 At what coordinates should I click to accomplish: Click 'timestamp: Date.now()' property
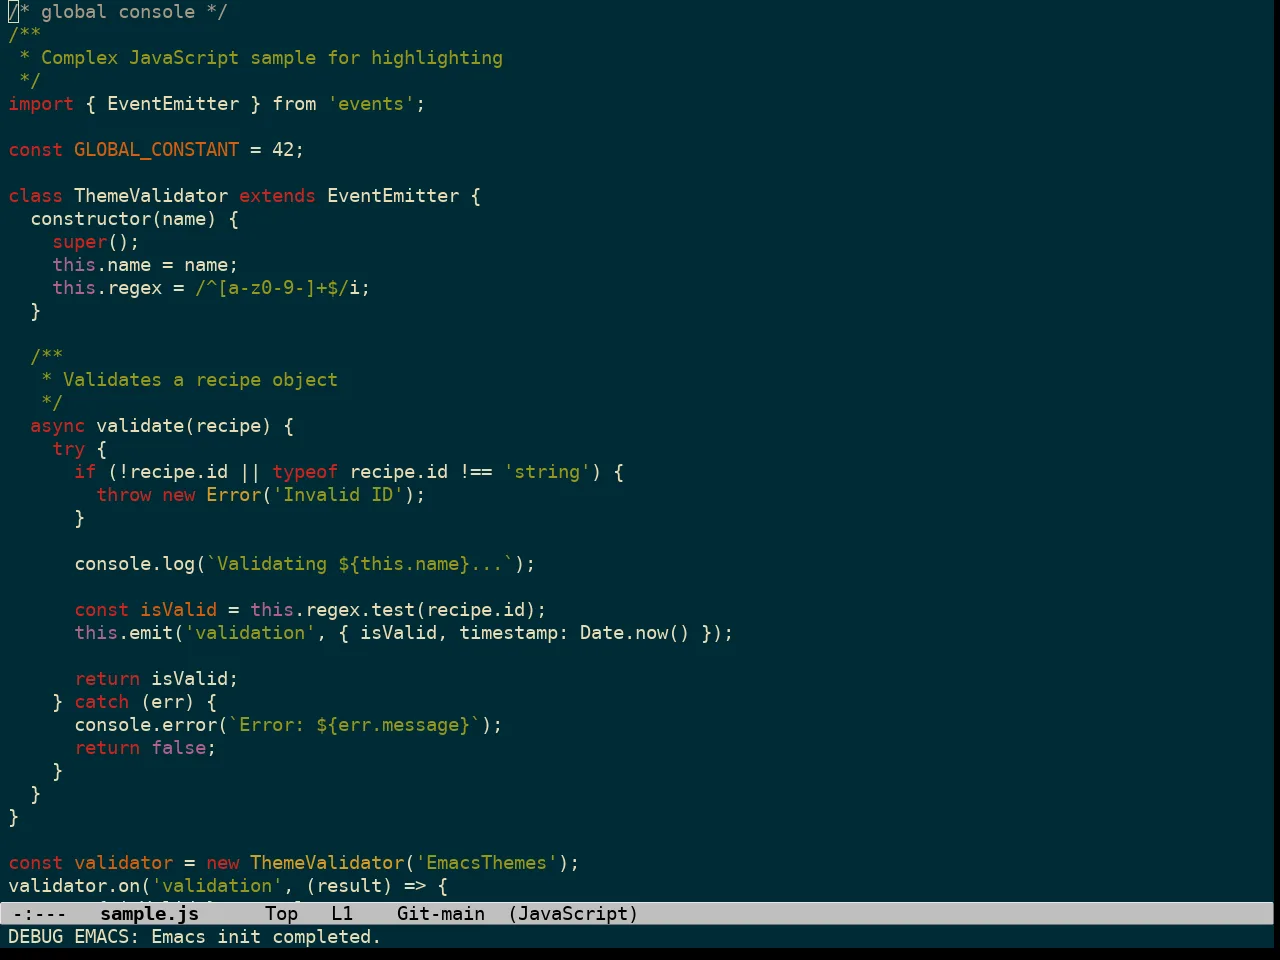pyautogui.click(x=575, y=633)
